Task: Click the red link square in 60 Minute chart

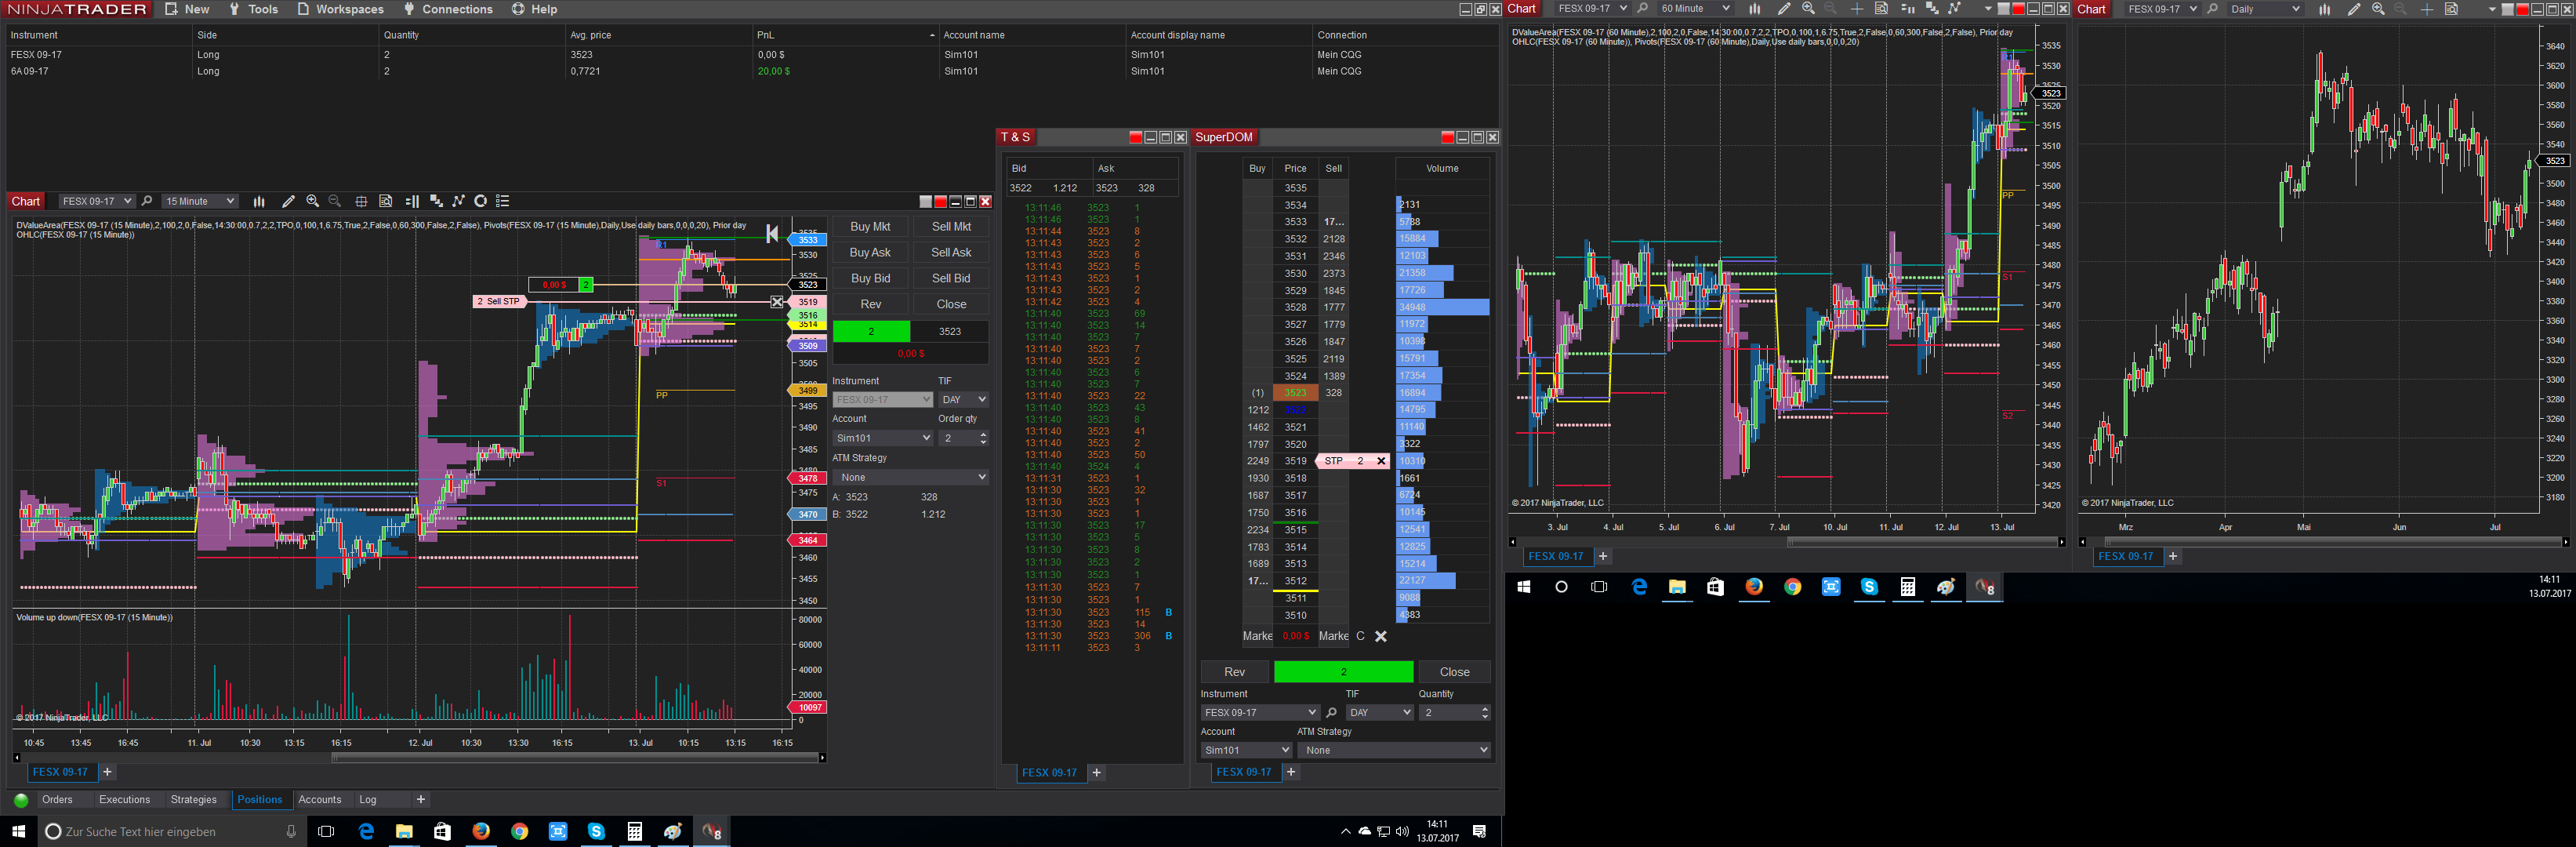Action: click(x=2018, y=9)
